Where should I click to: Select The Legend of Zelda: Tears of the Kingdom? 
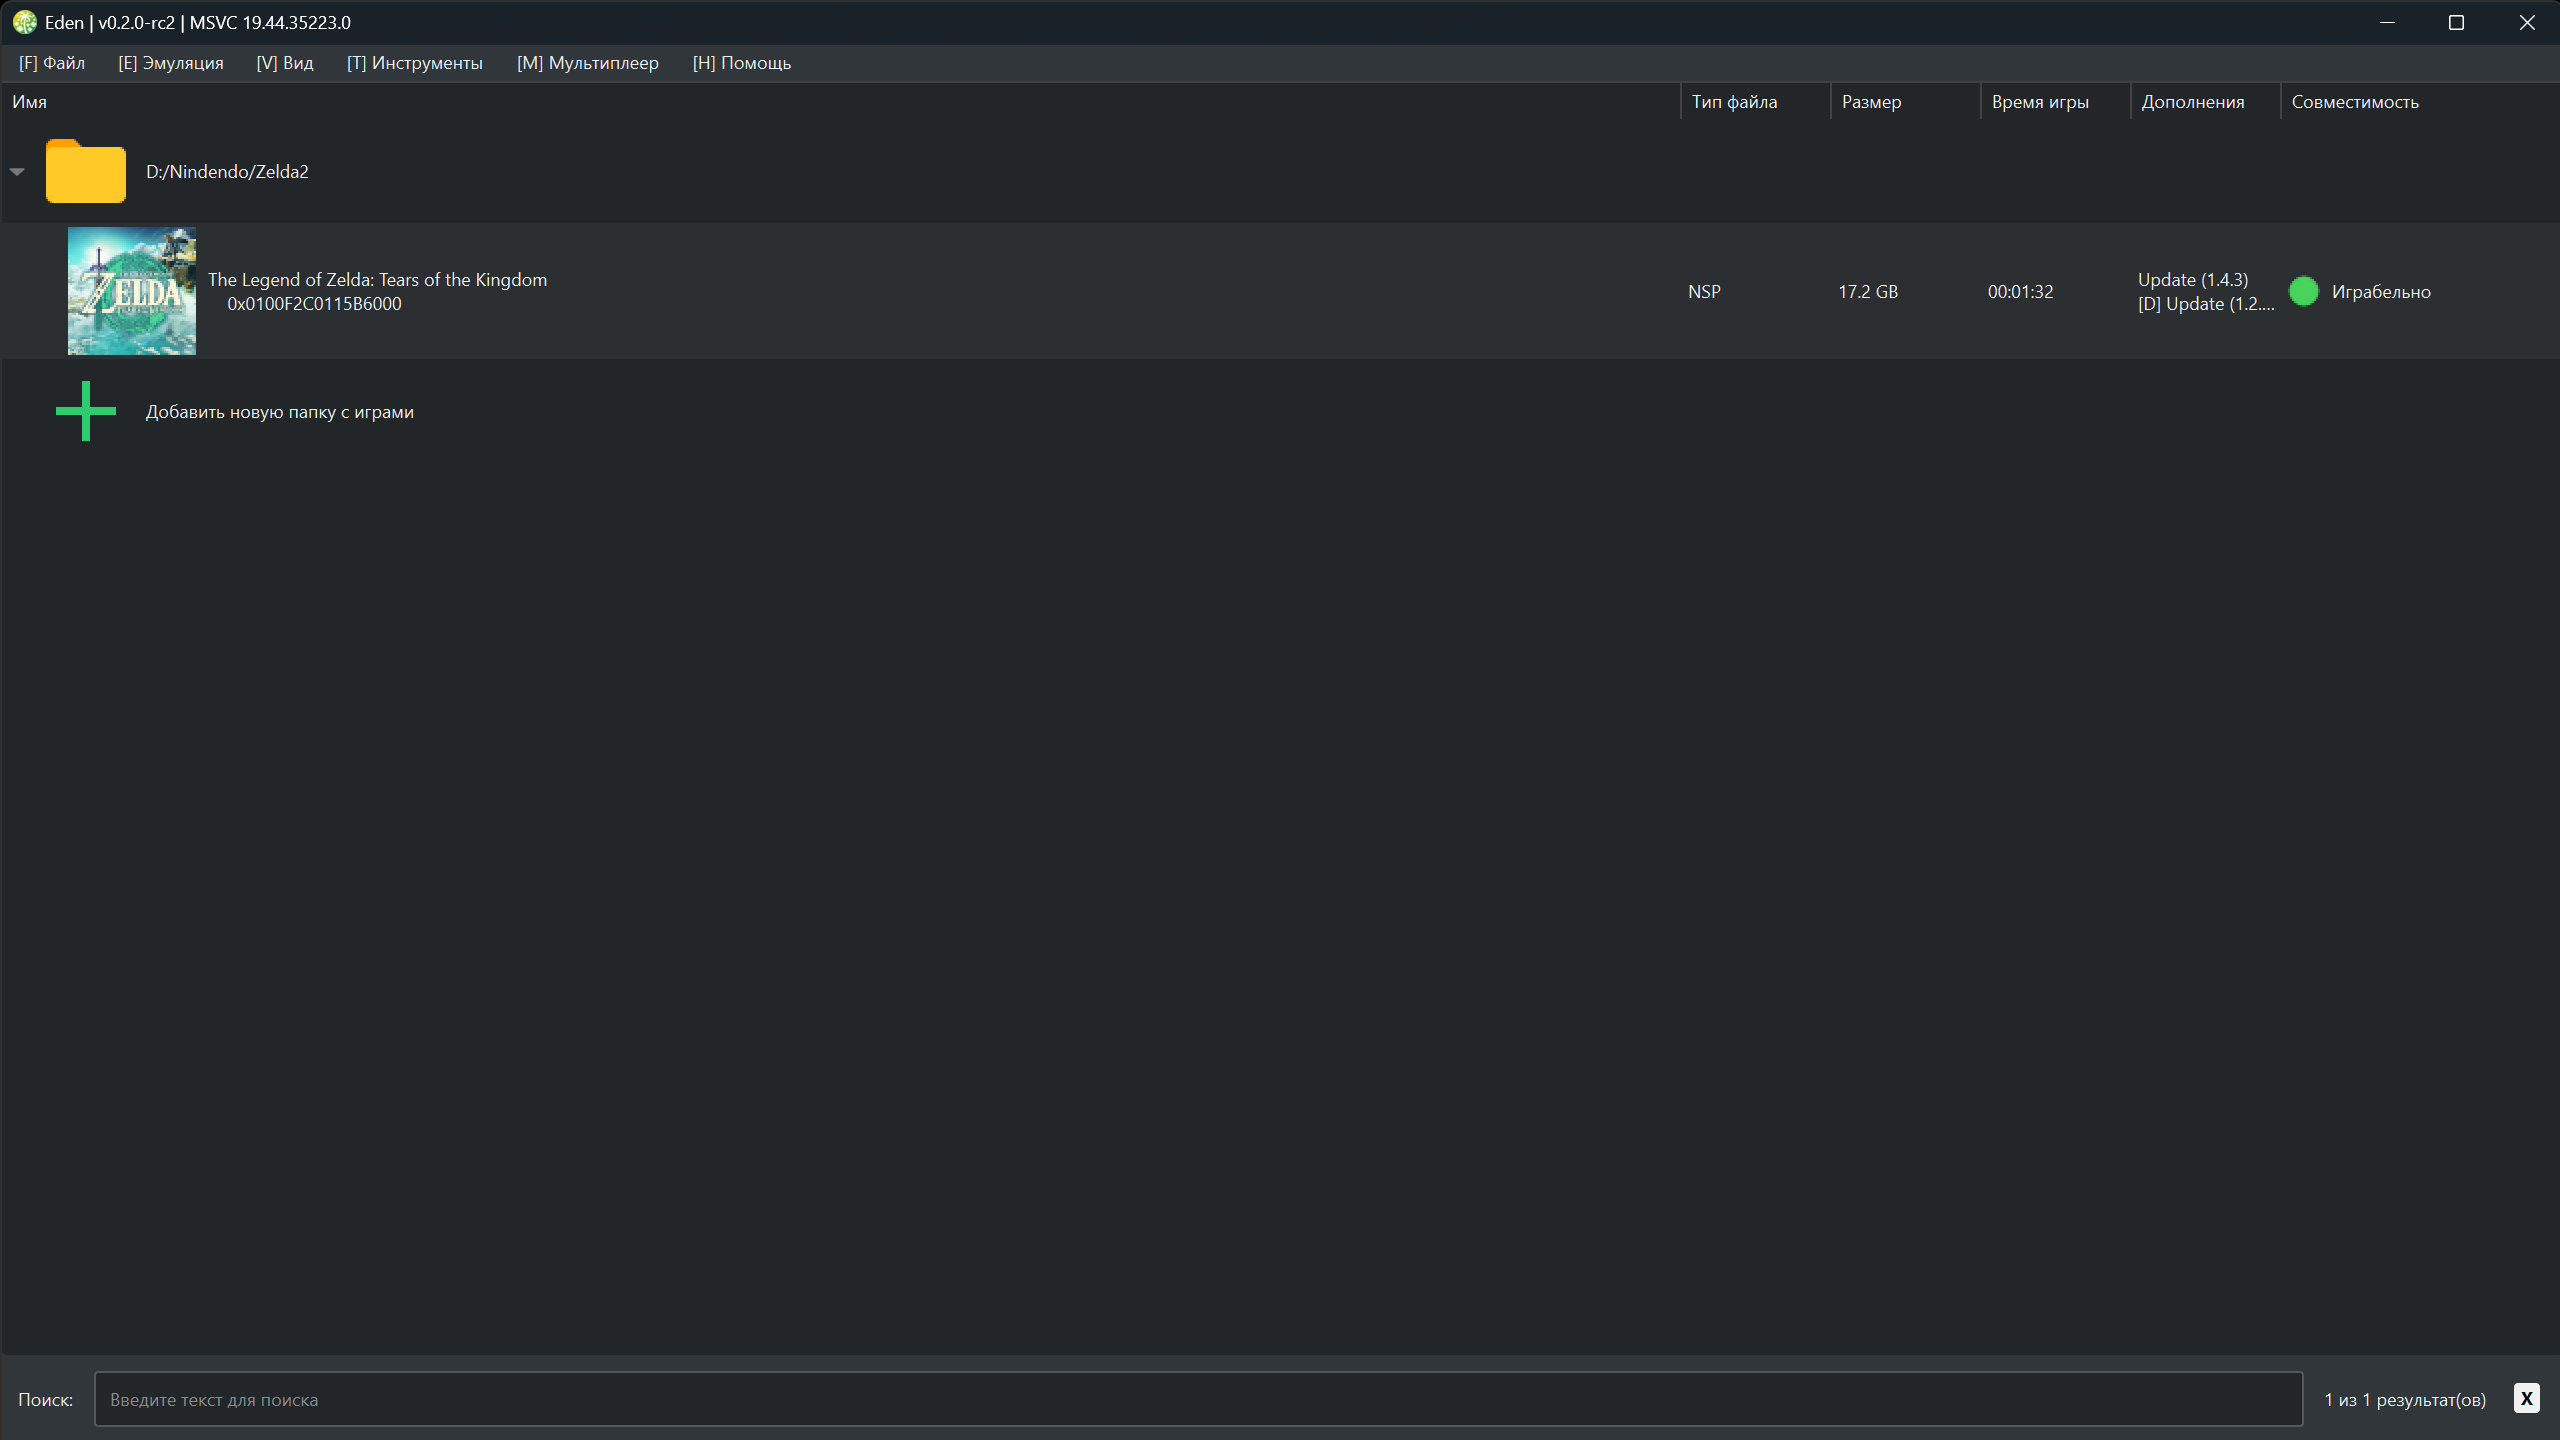[x=378, y=280]
